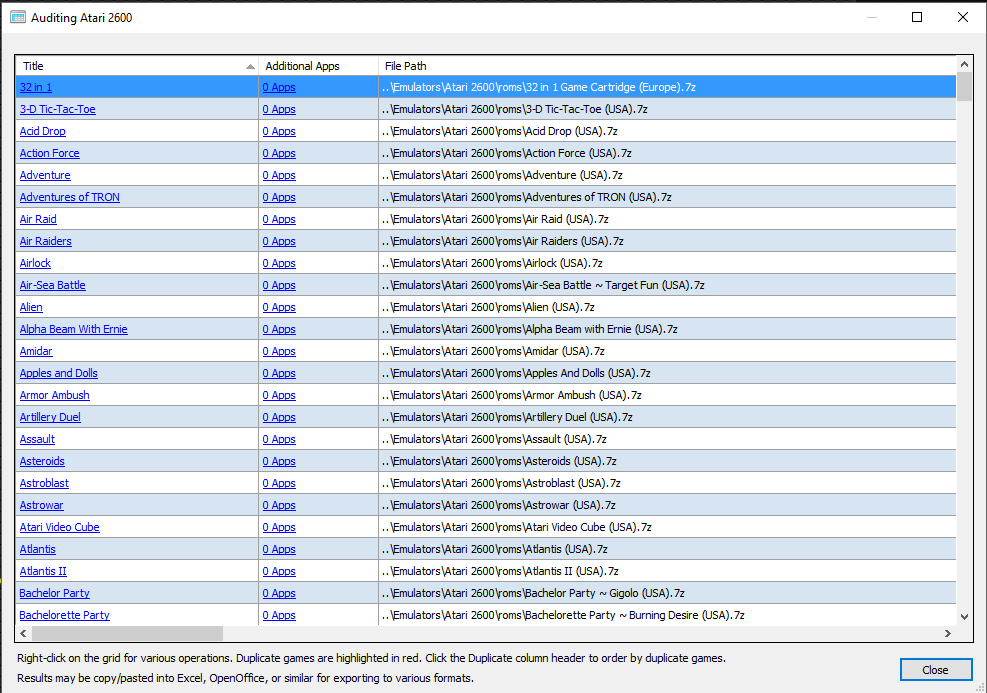Open the Alpha Beam With Ernie link

pyautogui.click(x=73, y=329)
